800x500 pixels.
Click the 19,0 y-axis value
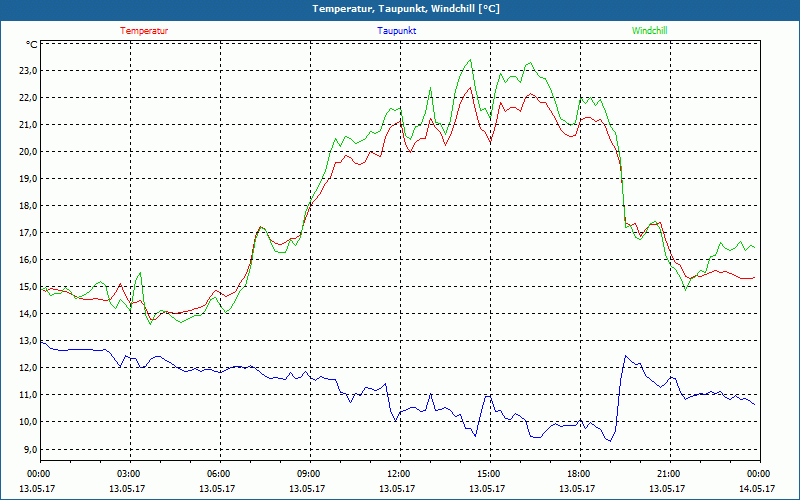pos(28,179)
